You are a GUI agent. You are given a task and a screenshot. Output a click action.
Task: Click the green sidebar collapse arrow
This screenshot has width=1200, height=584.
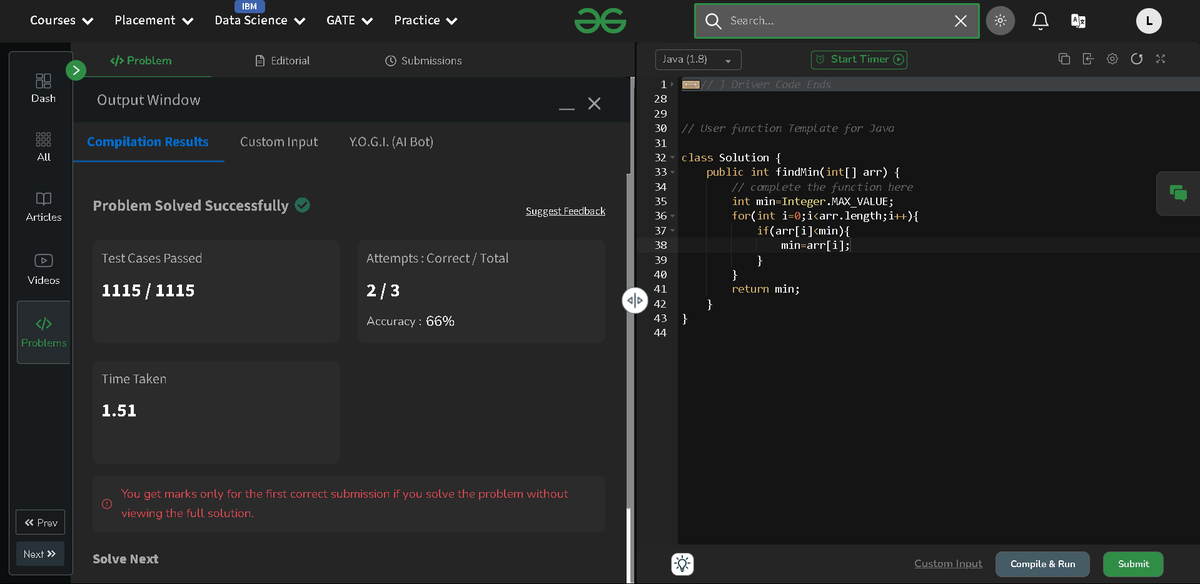tap(76, 70)
